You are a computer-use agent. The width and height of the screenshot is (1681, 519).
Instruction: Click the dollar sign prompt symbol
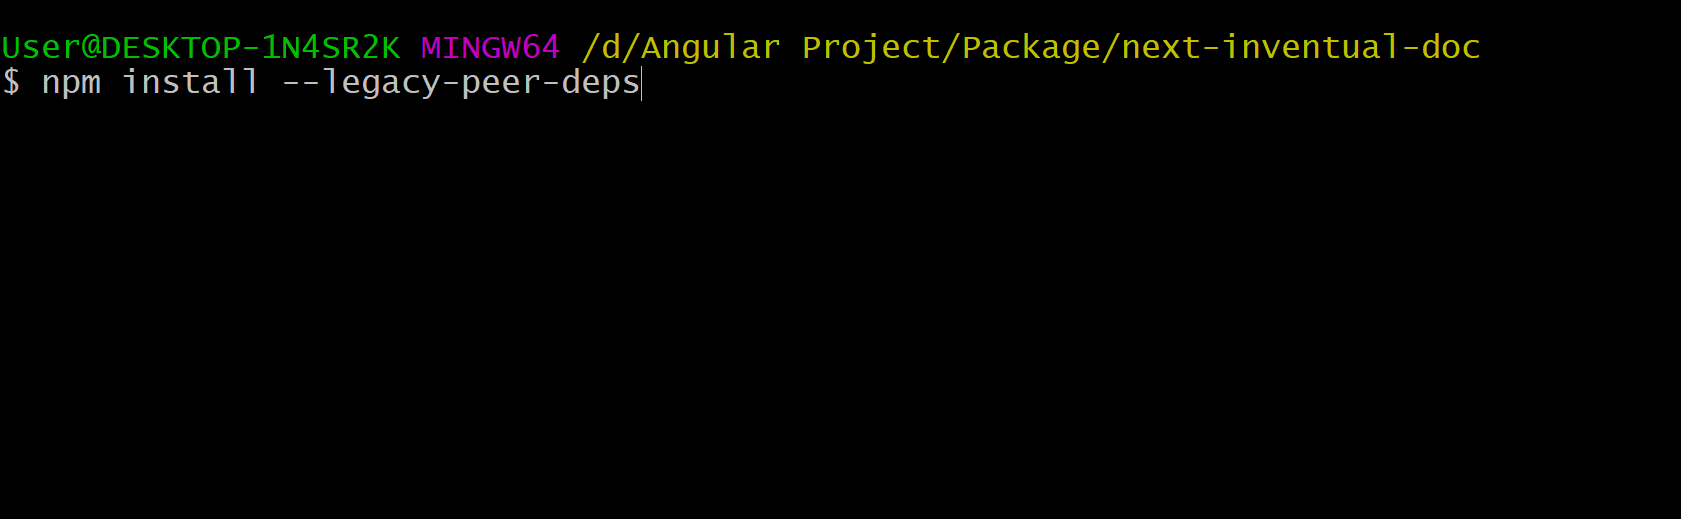pos(11,81)
